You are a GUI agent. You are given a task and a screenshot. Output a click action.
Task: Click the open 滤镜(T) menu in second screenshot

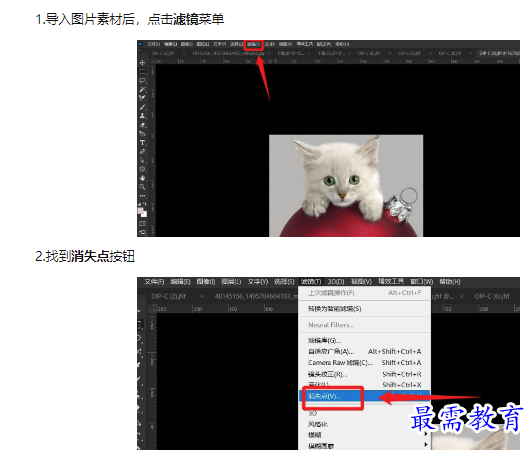[x=311, y=282]
